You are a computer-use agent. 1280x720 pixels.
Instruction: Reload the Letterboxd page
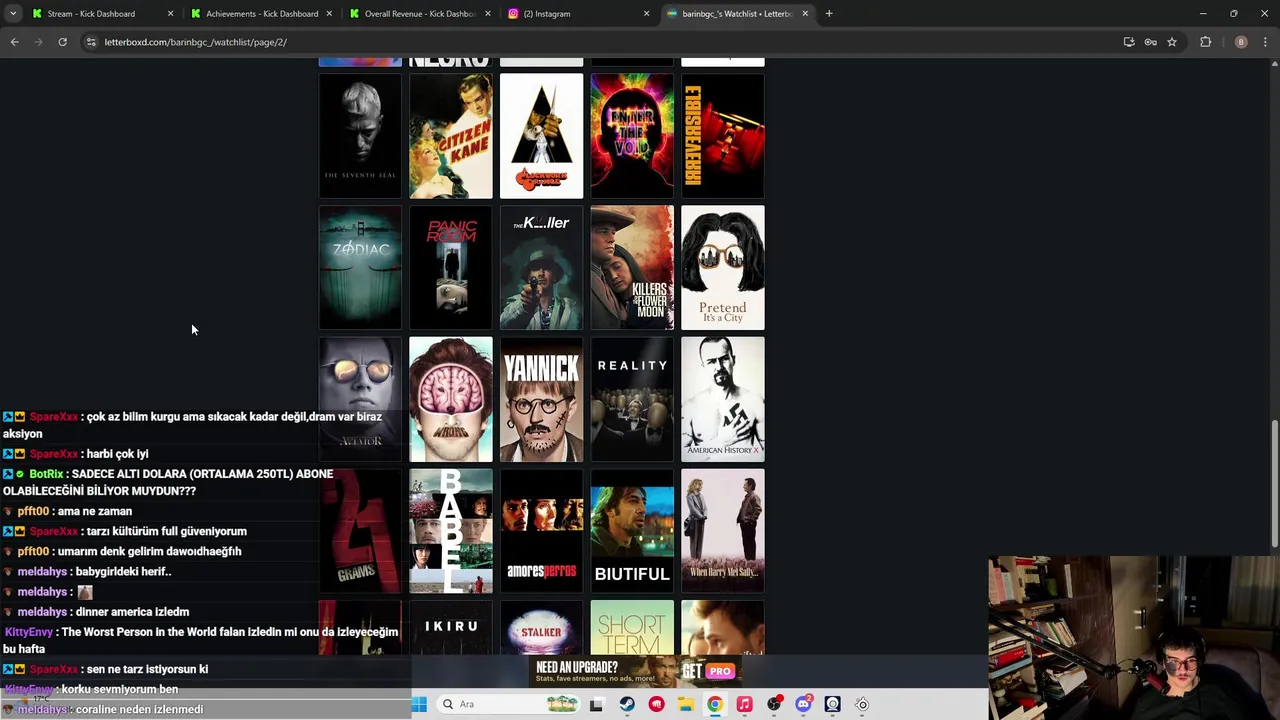(x=62, y=42)
